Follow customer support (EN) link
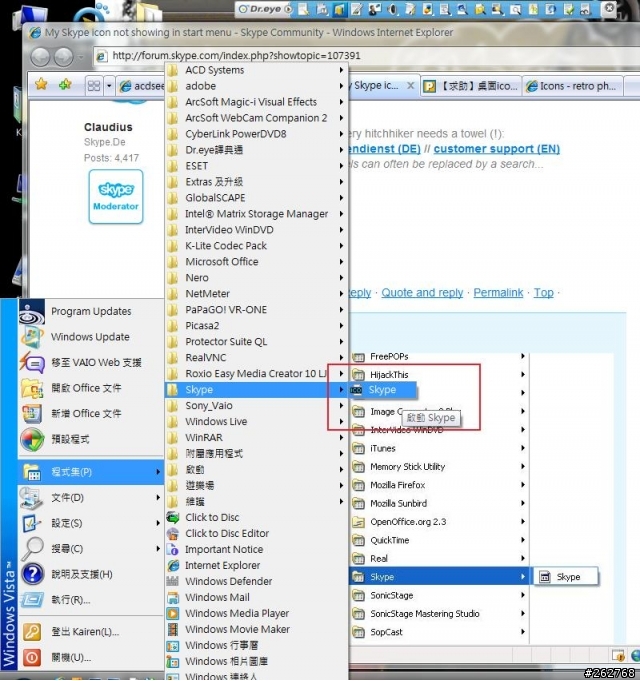640x681 pixels. pos(497,149)
